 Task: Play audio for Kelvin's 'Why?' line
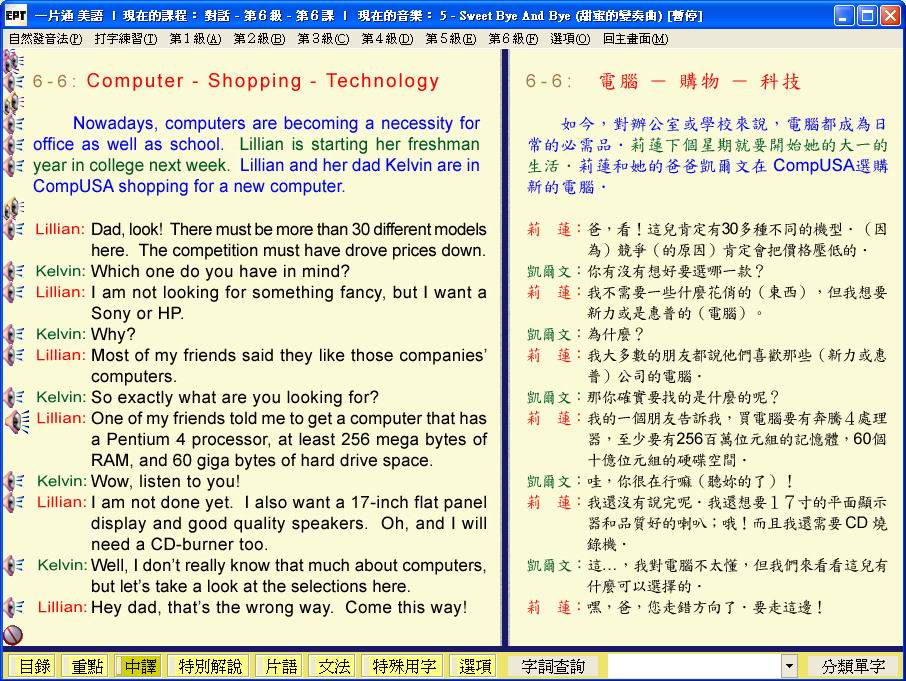(14, 334)
